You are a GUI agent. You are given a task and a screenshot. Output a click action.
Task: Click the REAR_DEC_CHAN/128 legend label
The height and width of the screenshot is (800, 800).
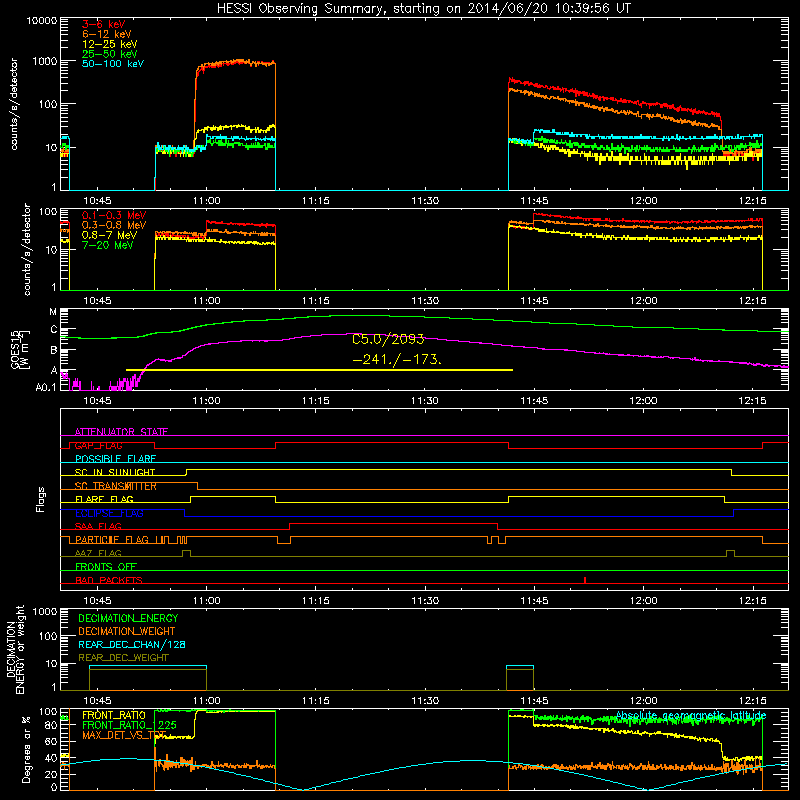[x=132, y=644]
